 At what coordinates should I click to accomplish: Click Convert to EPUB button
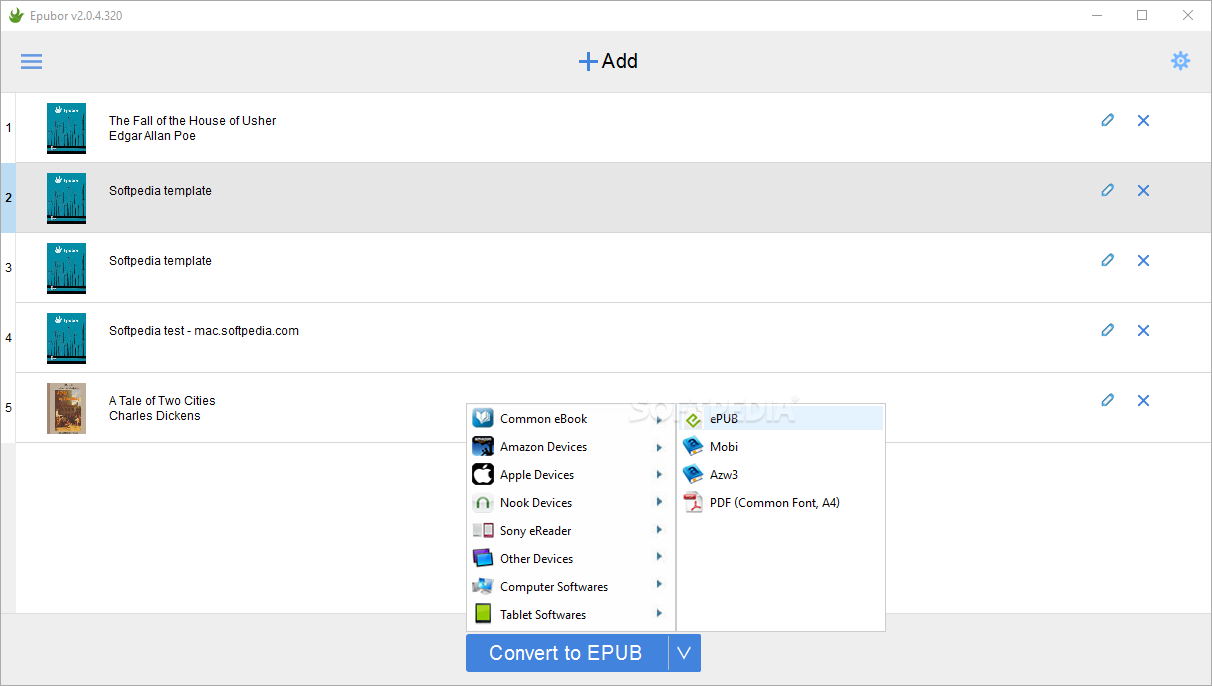click(x=566, y=653)
